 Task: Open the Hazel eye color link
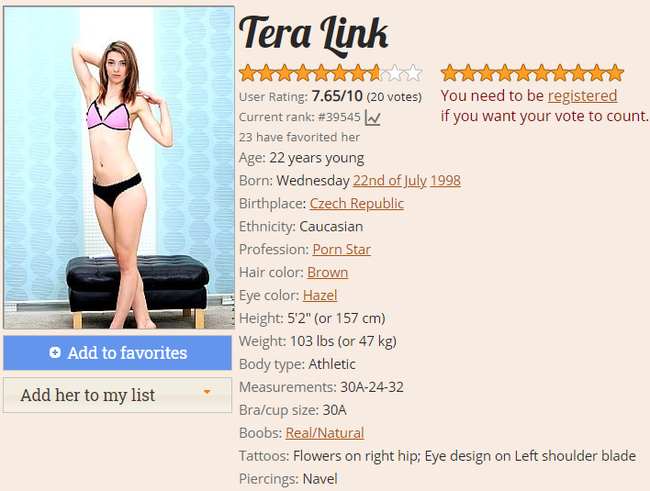point(320,295)
